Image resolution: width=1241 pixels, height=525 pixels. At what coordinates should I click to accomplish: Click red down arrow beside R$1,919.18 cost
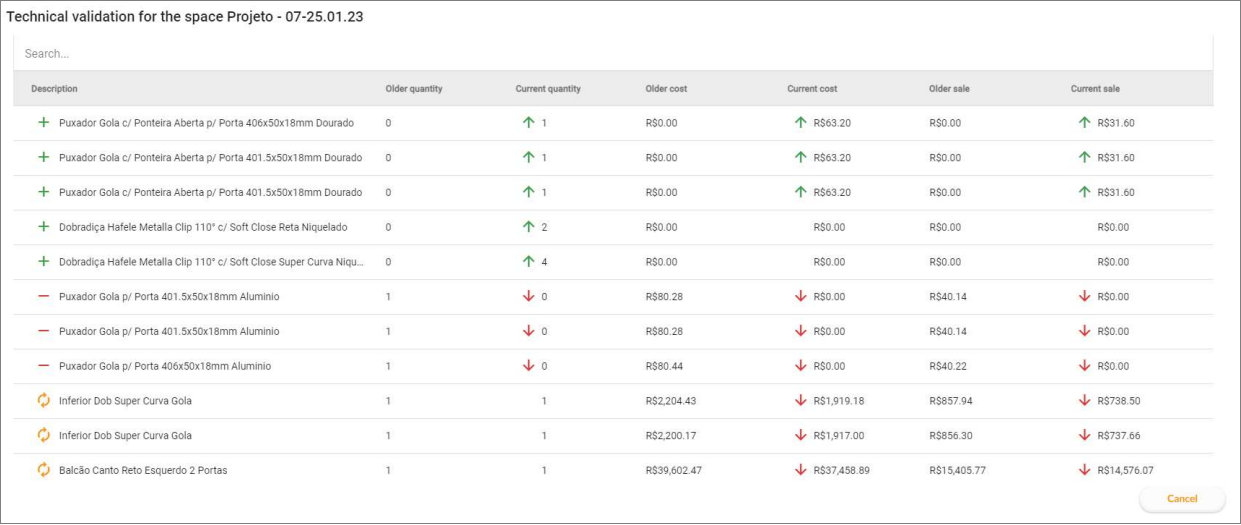click(800, 401)
